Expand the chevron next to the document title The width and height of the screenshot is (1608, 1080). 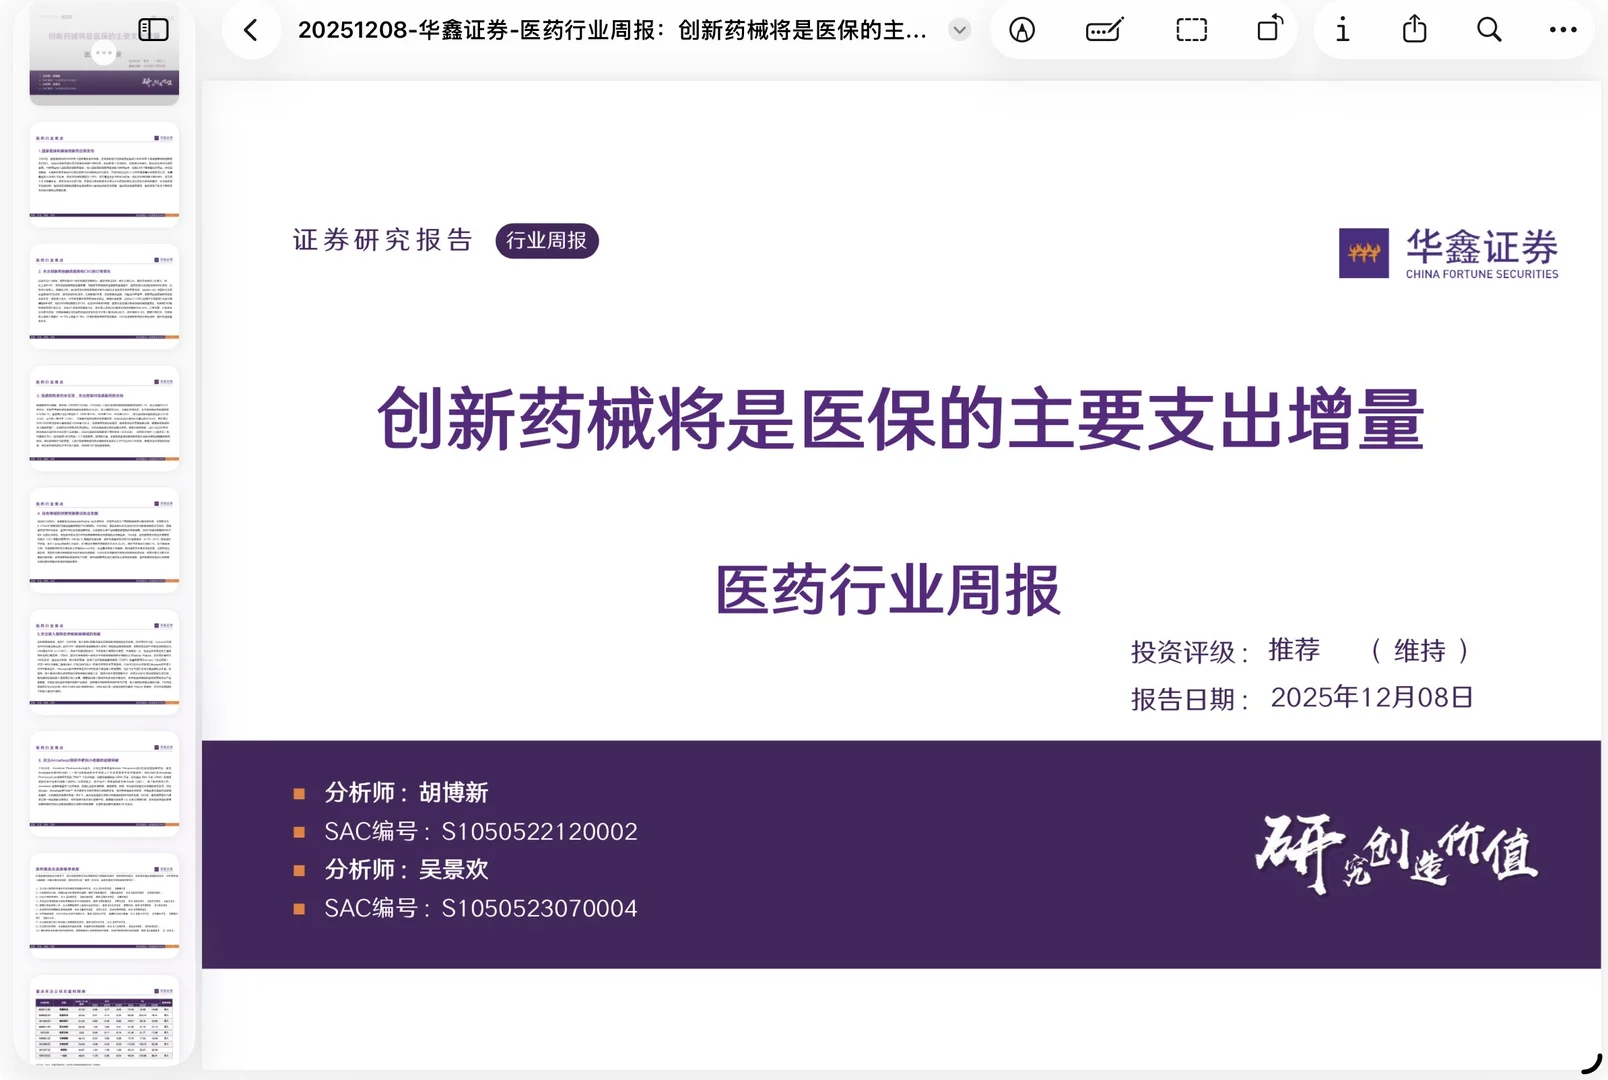[959, 30]
